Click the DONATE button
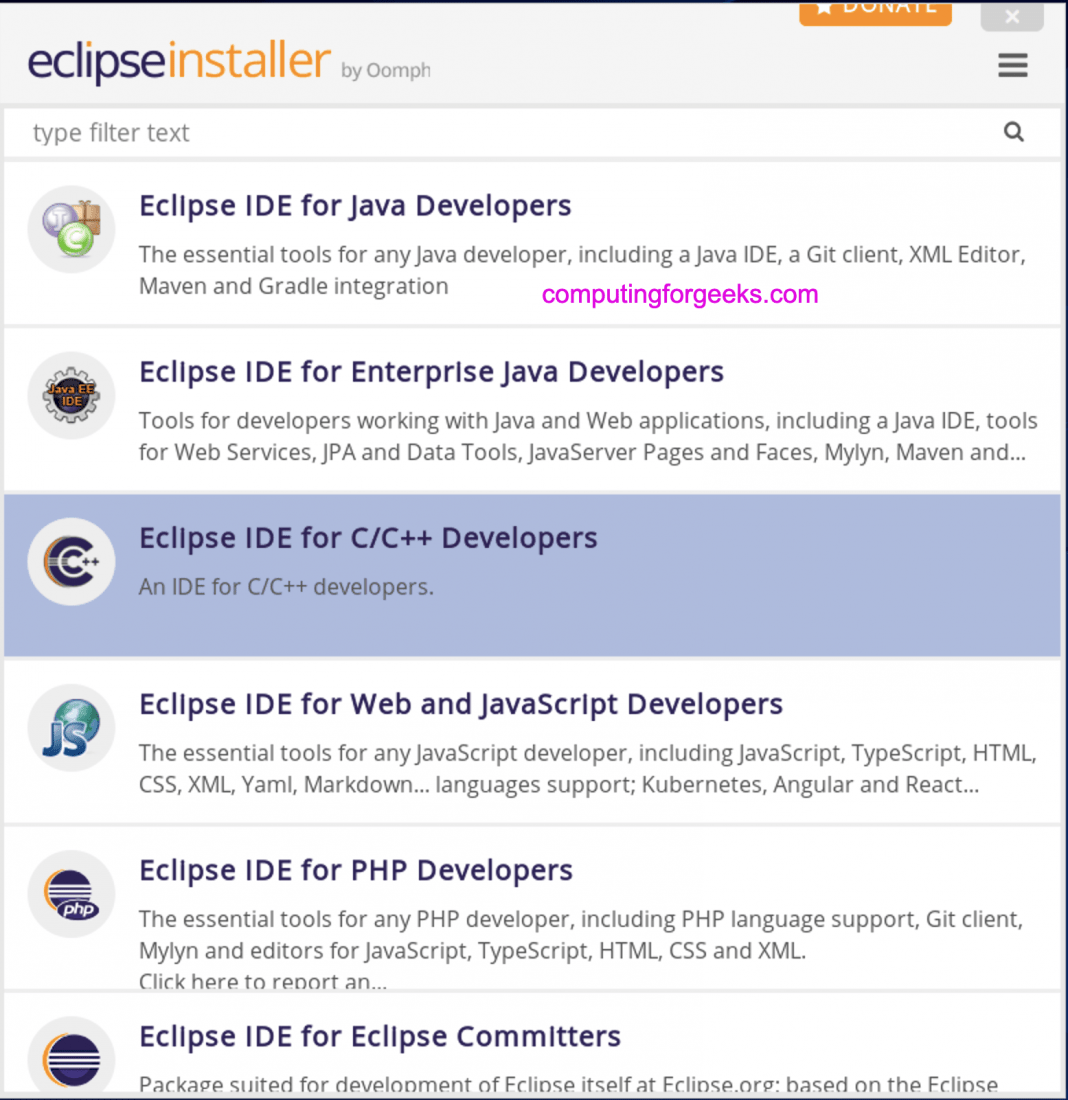 pyautogui.click(x=874, y=8)
